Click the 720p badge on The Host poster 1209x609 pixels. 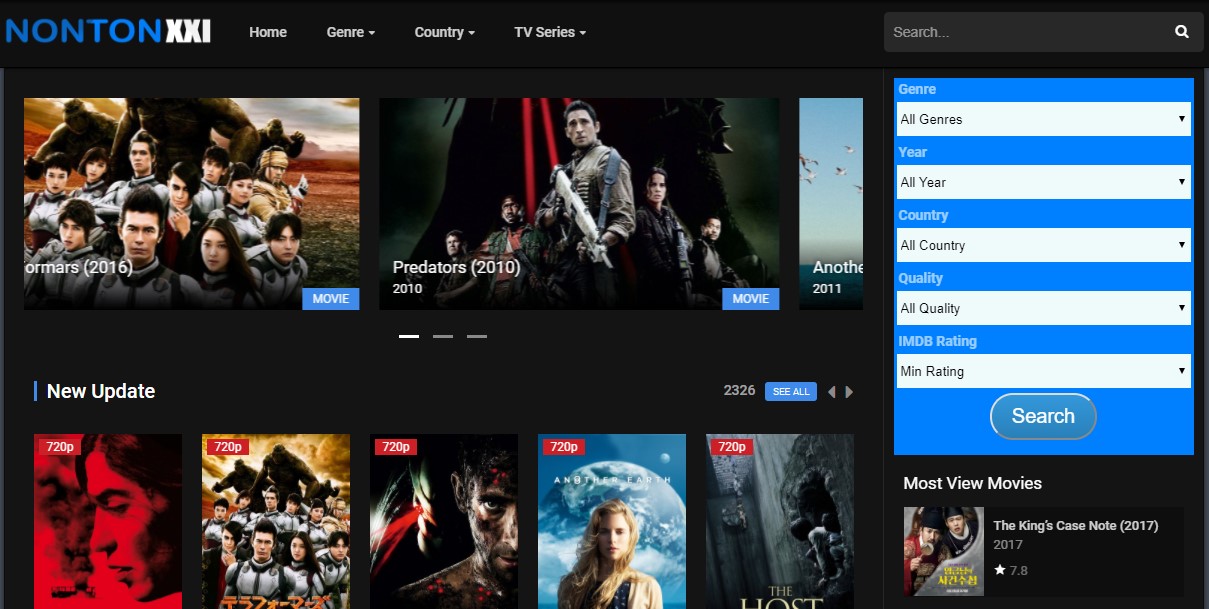pos(732,447)
